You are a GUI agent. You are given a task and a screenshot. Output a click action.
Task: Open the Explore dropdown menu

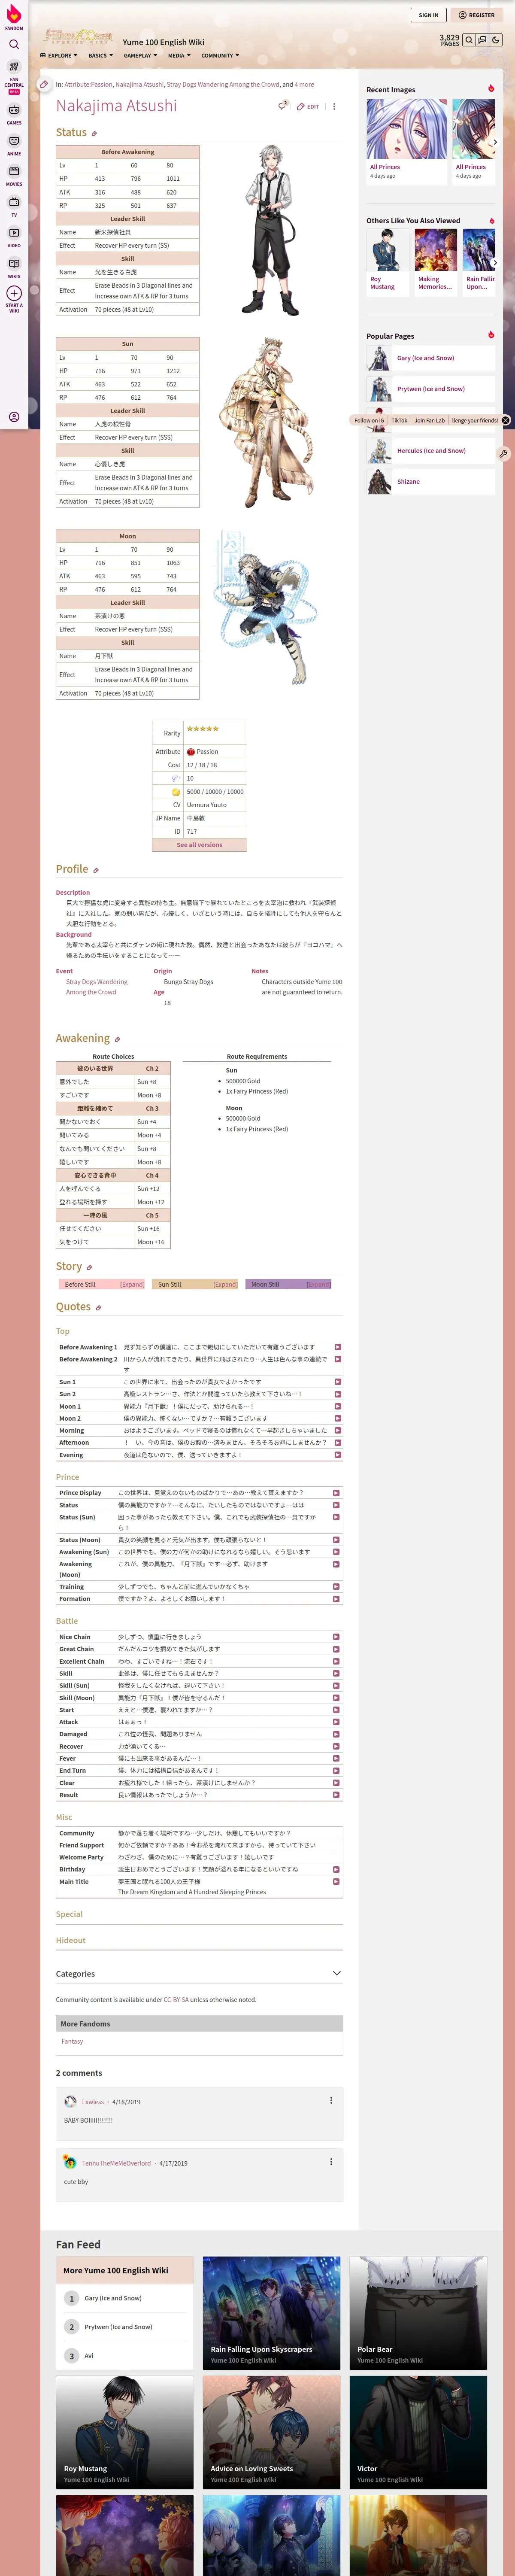(58, 56)
